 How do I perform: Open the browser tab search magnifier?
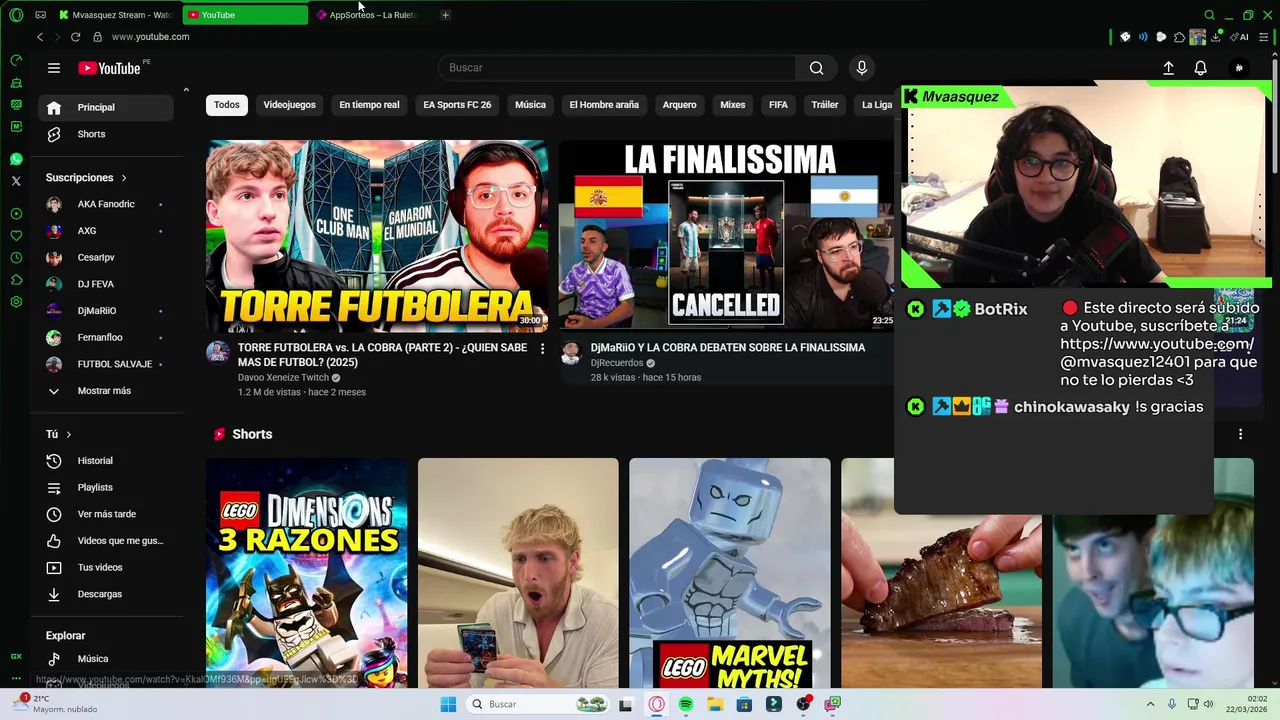coord(1209,15)
